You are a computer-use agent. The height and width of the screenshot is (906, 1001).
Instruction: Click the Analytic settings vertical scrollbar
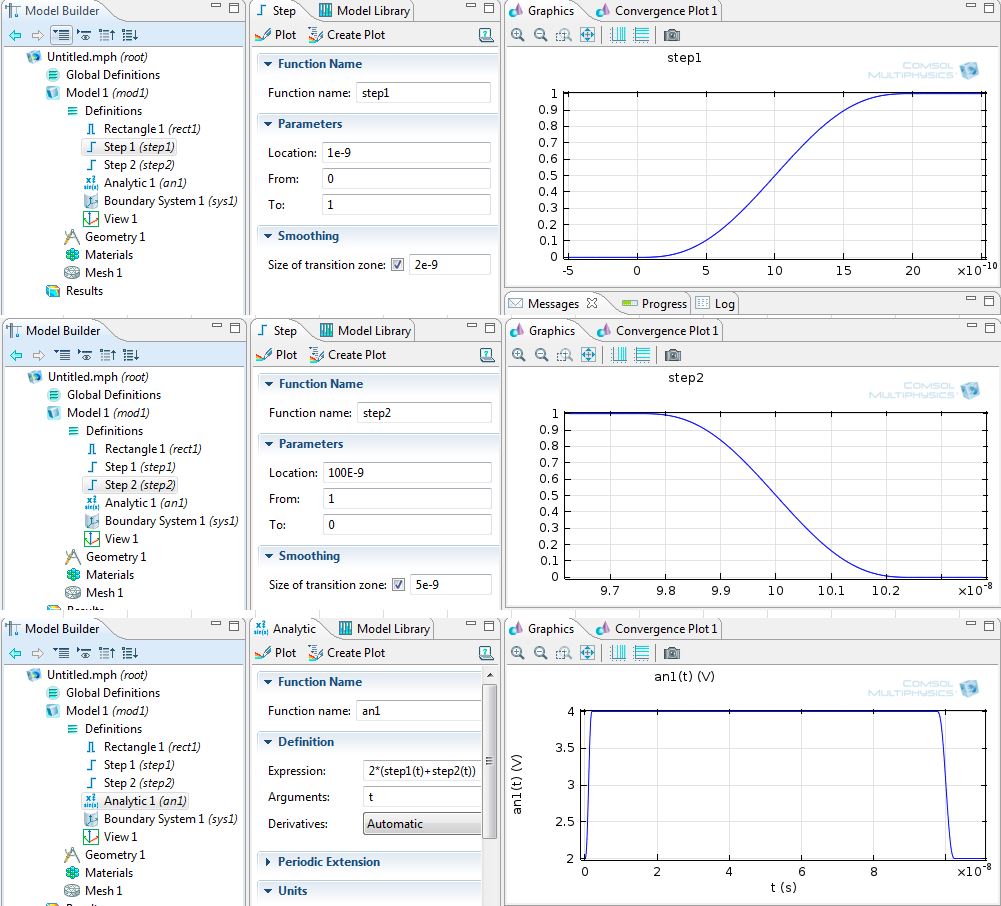[489, 760]
